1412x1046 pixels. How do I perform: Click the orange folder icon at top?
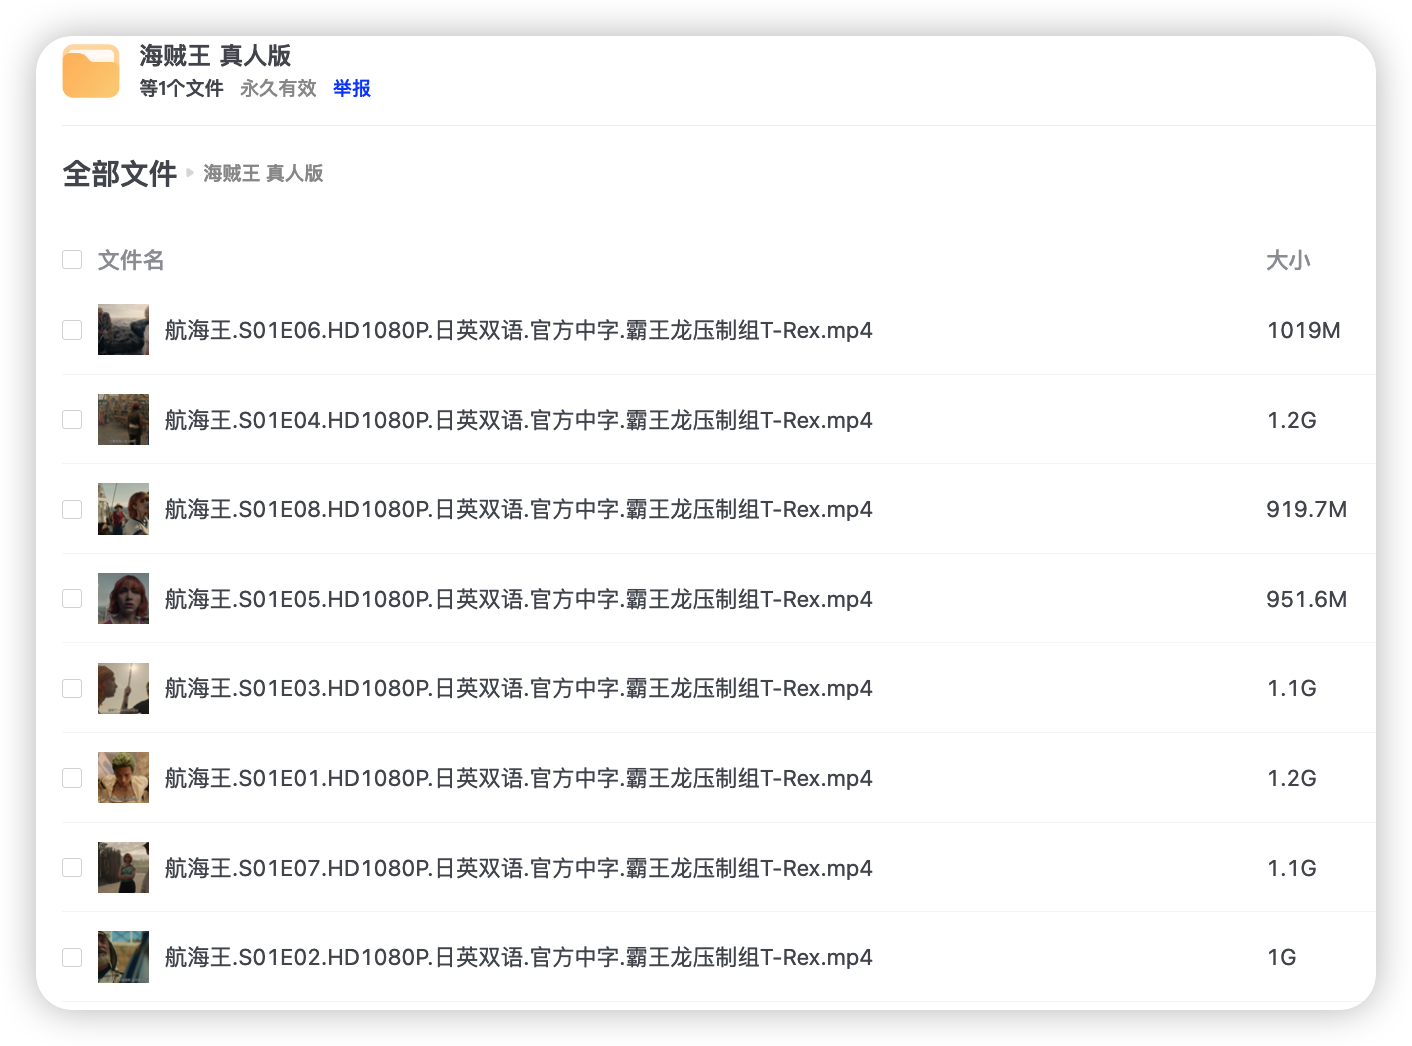91,71
